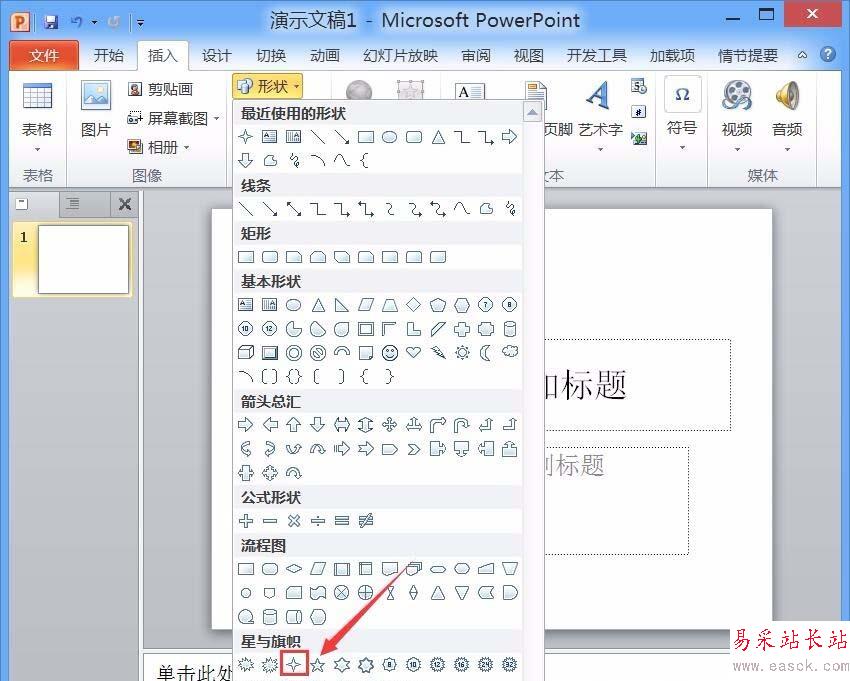Switch to the Home tab

(x=108, y=55)
